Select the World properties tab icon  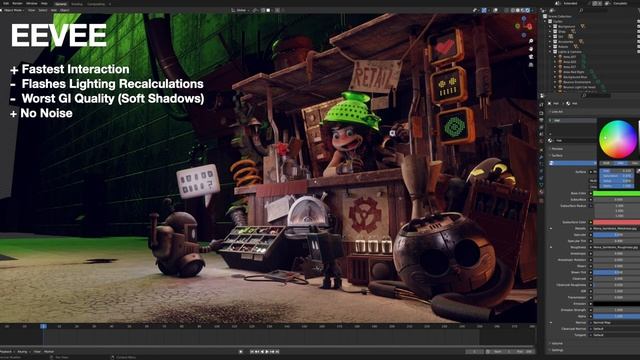pyautogui.click(x=542, y=141)
